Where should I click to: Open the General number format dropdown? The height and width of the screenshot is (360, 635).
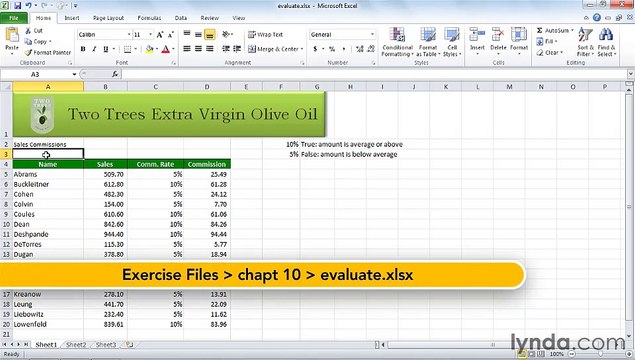(372, 34)
